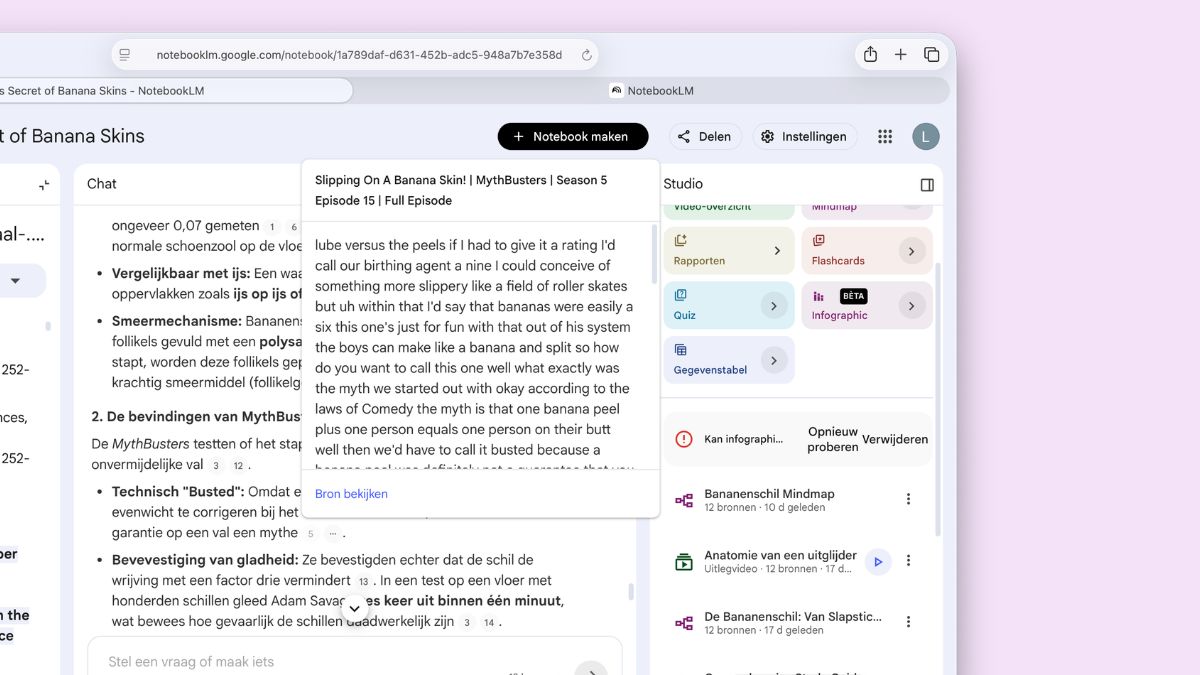Click the Chat panel heading
Image resolution: width=1200 pixels, height=675 pixels.
click(x=102, y=184)
